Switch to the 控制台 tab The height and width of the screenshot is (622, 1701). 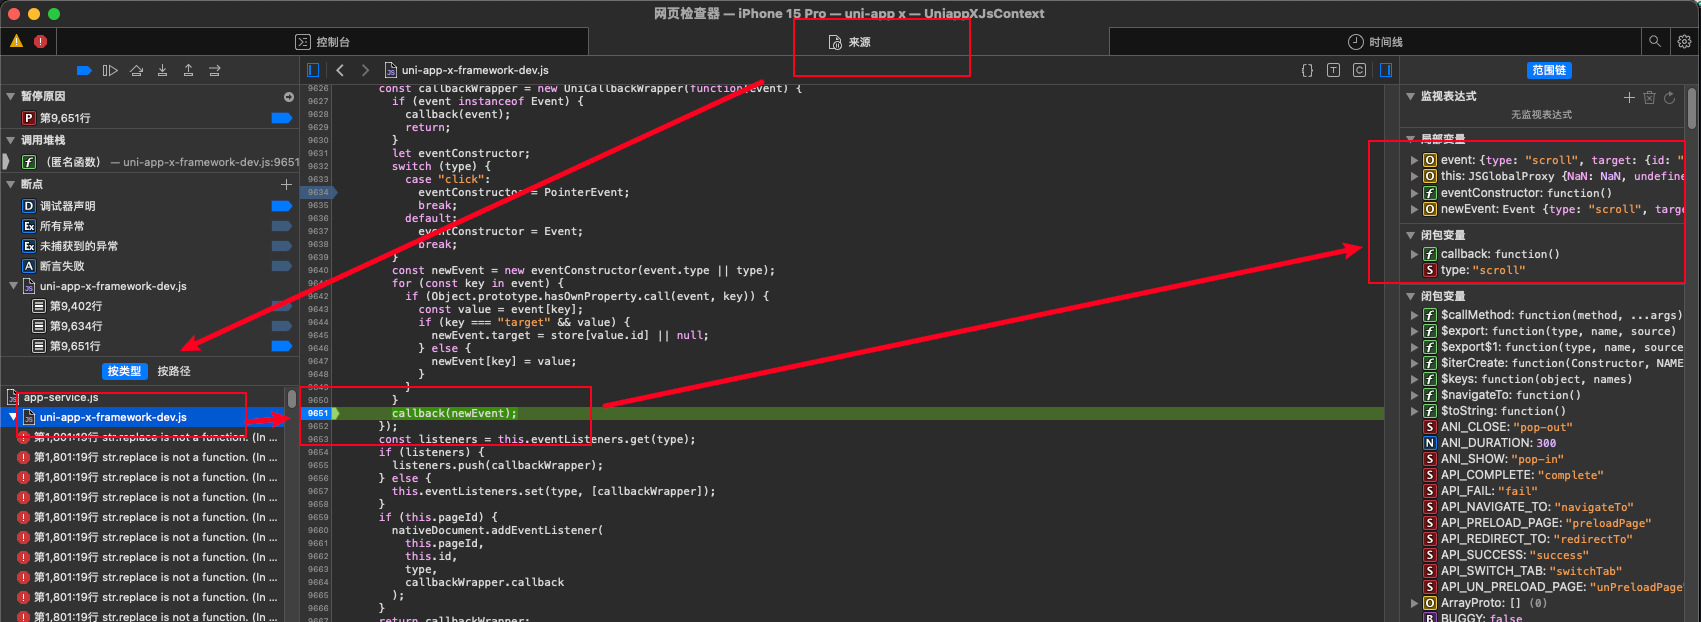(322, 42)
